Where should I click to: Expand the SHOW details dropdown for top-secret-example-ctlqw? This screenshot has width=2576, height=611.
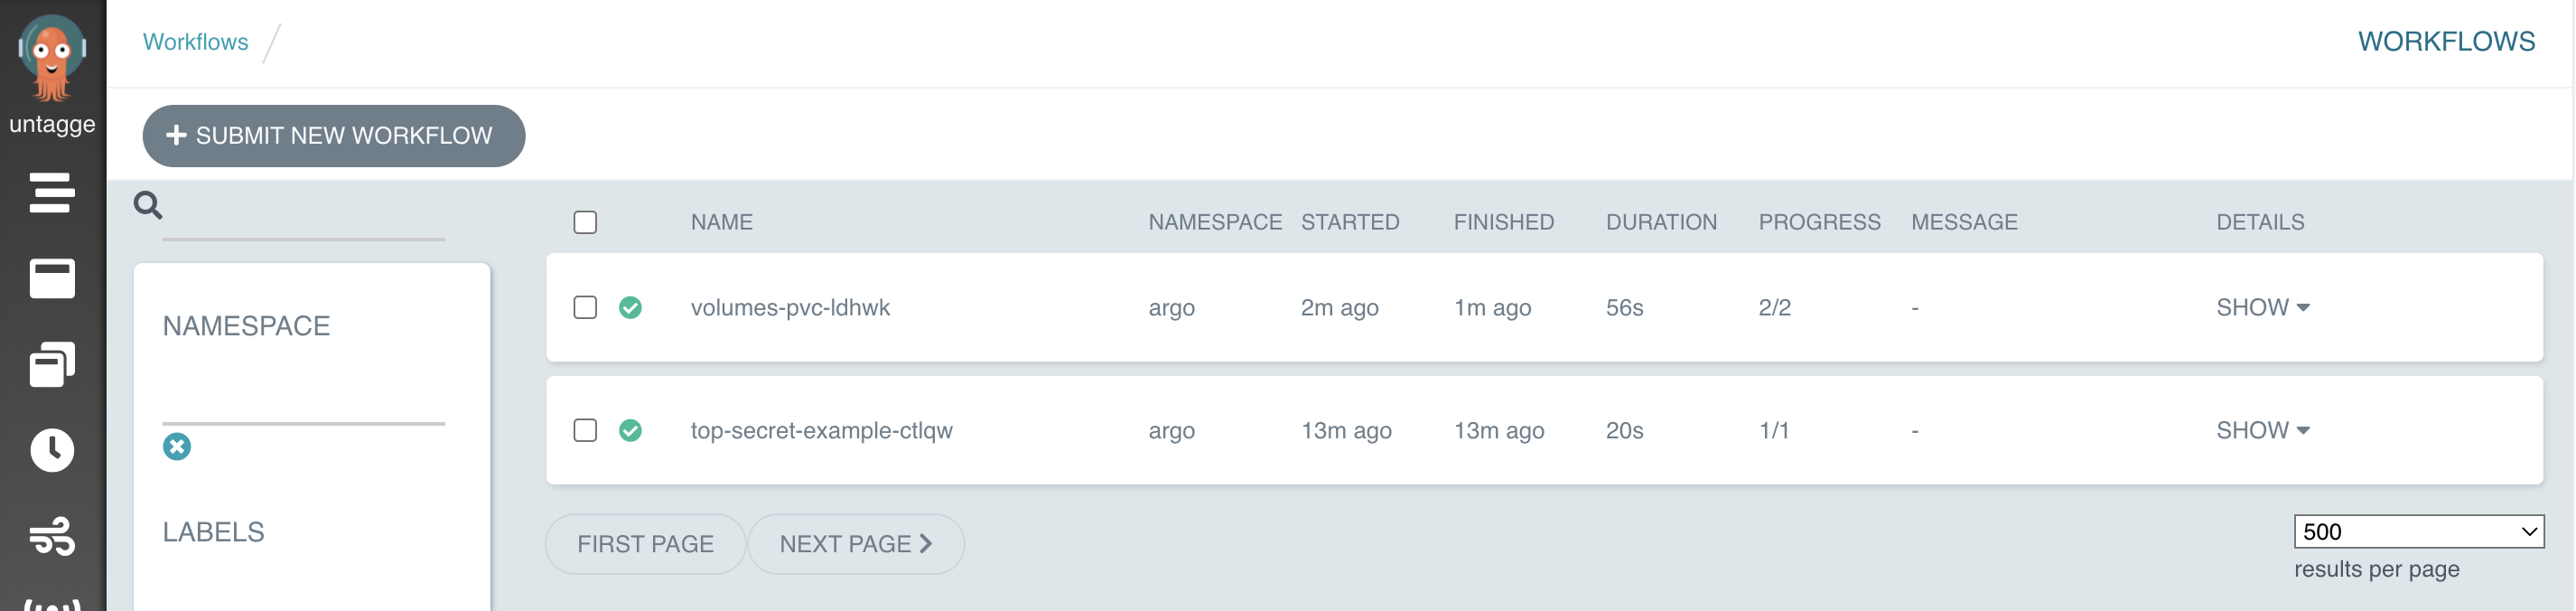pyautogui.click(x=2262, y=430)
